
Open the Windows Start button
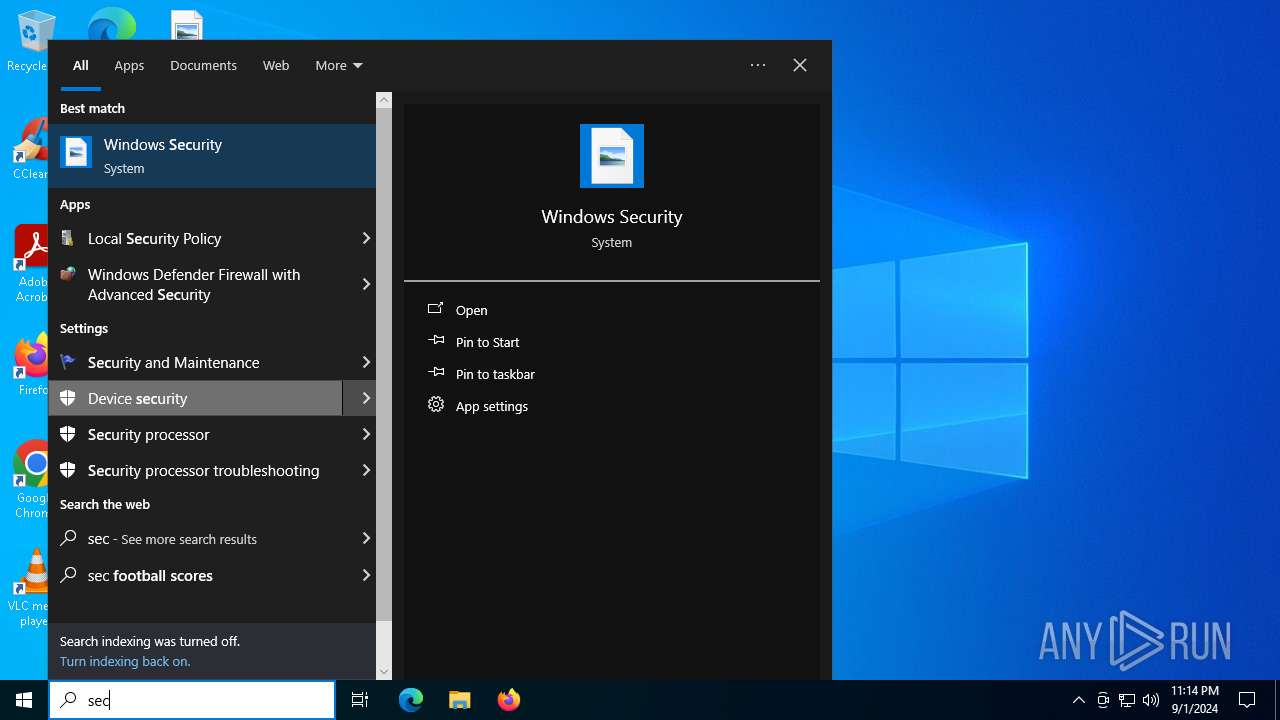pos(24,700)
